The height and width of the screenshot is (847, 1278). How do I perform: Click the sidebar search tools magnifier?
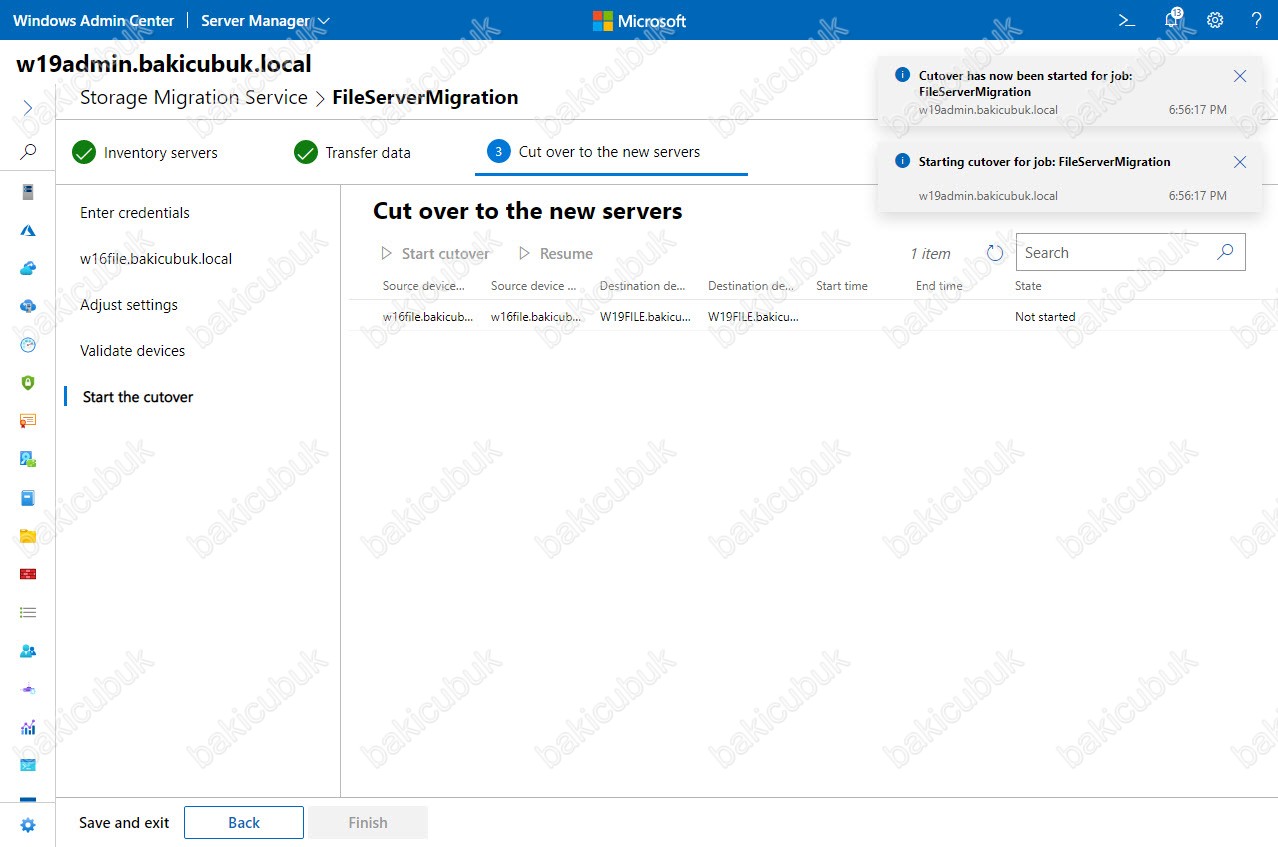tap(28, 152)
